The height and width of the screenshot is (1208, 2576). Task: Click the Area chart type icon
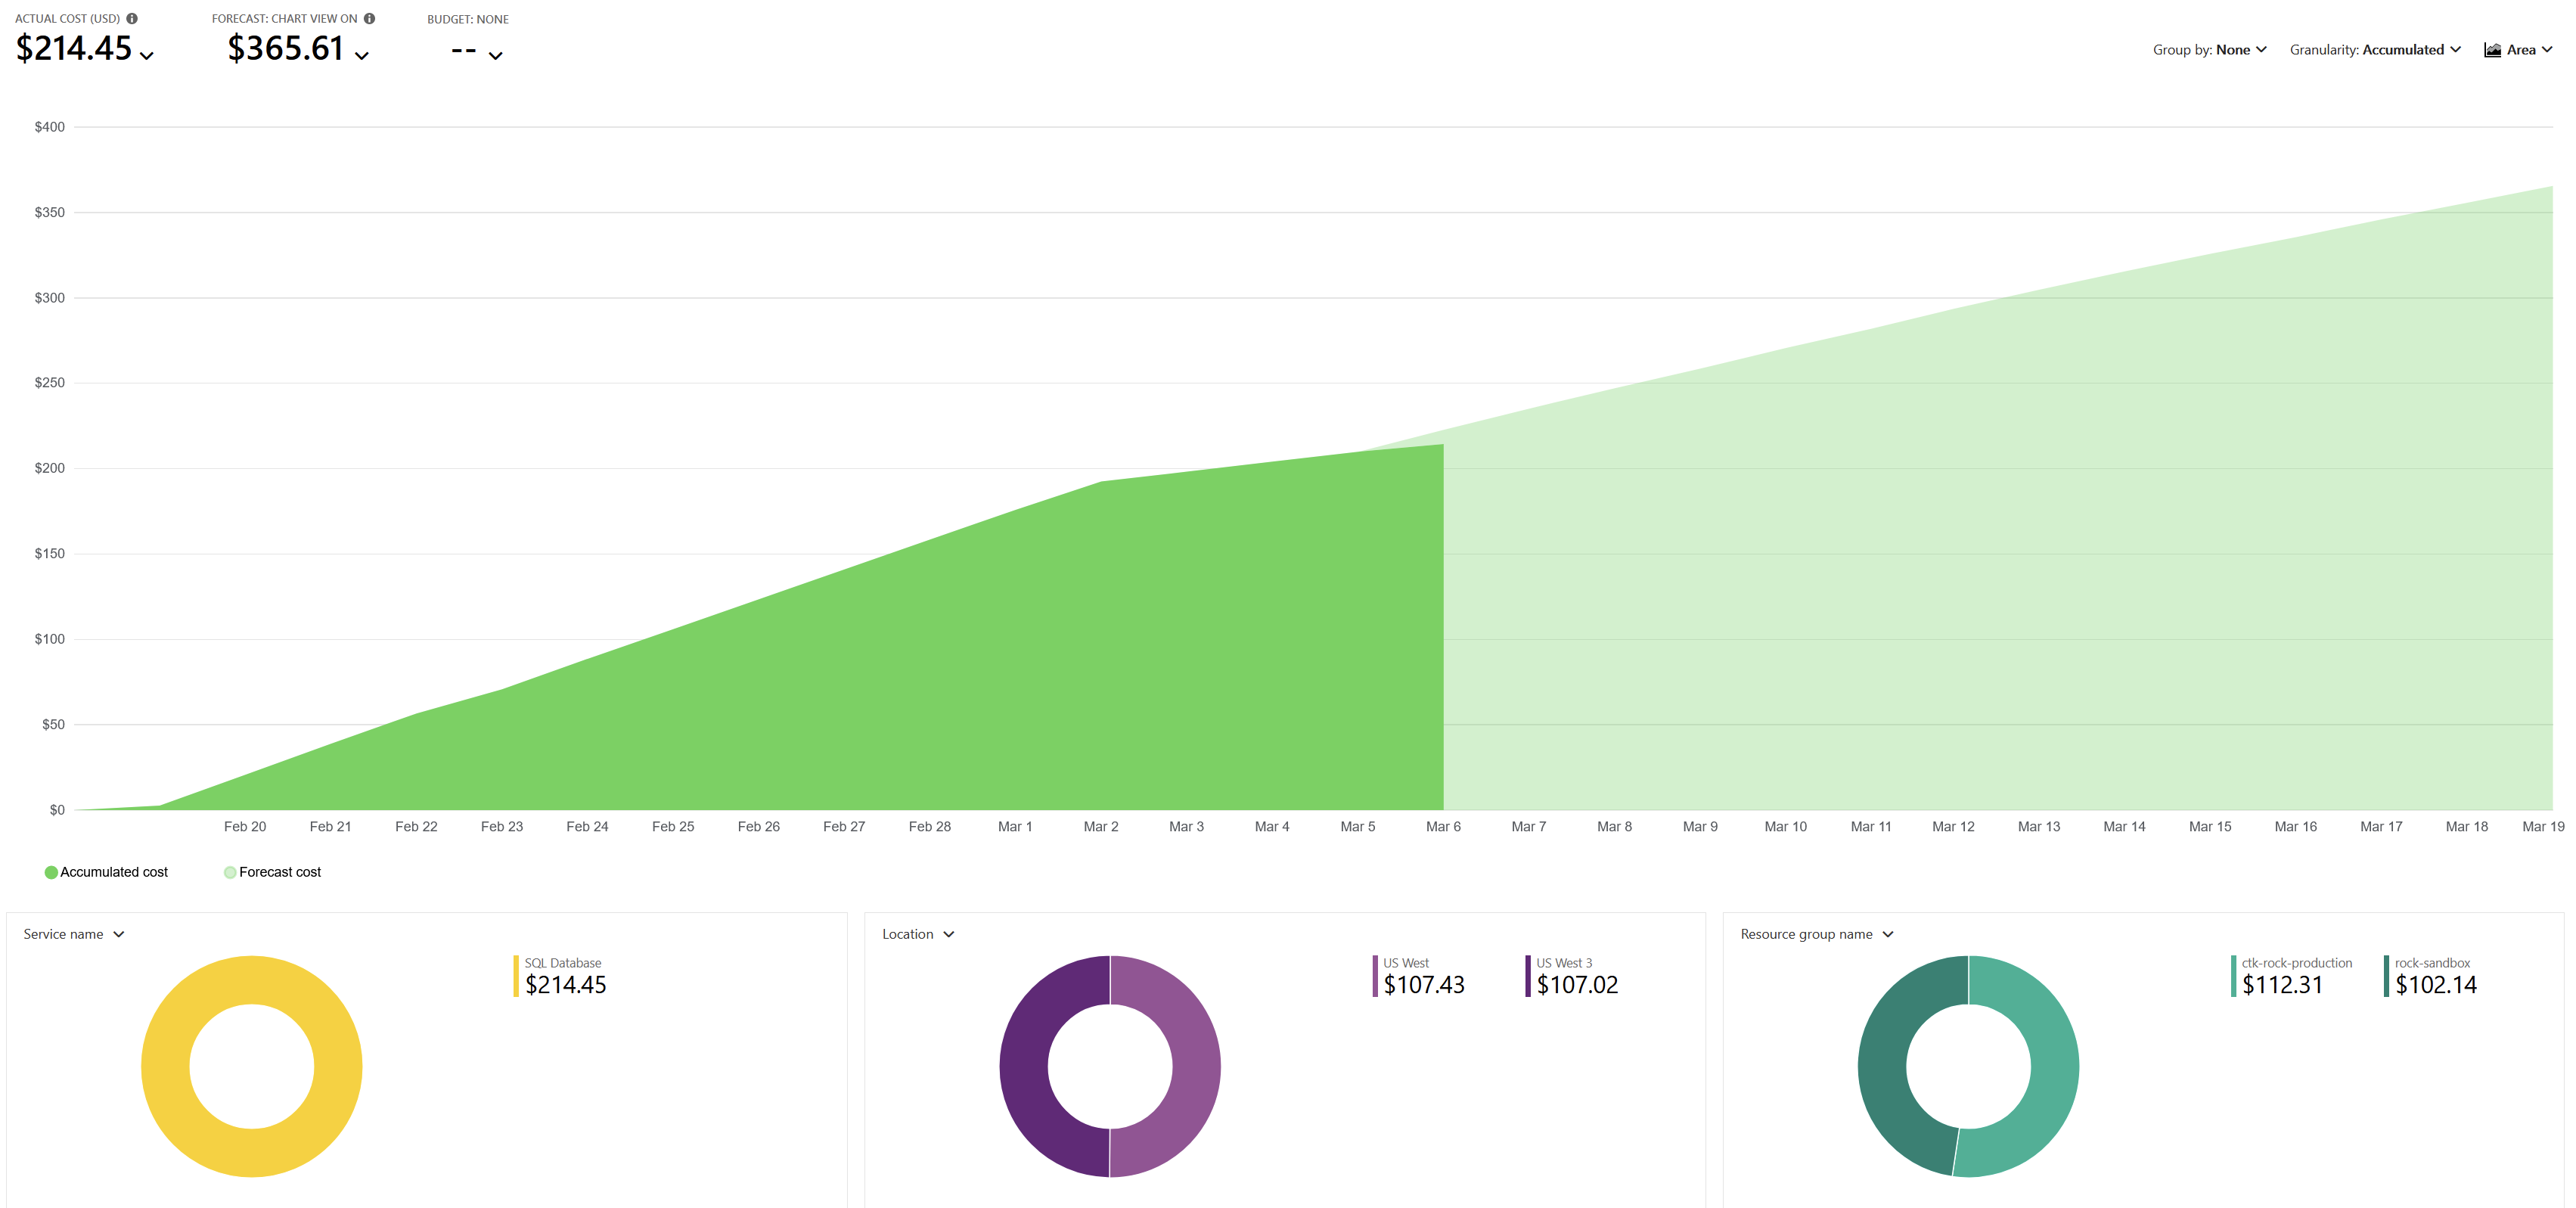[x=2493, y=50]
